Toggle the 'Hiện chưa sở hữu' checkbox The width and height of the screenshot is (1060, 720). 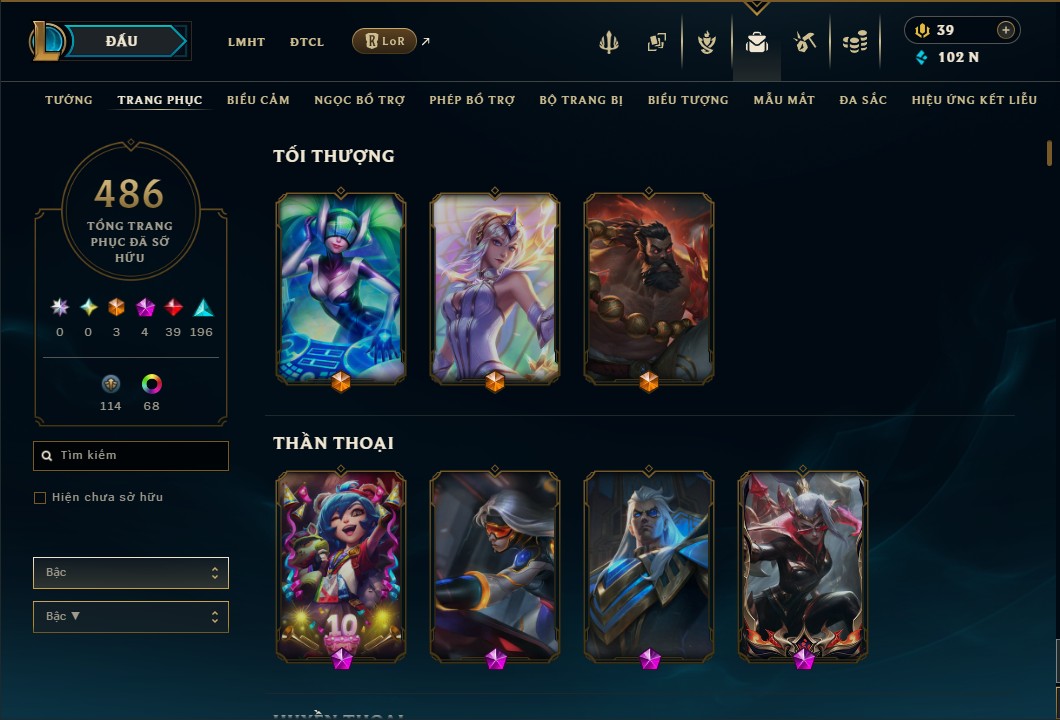pyautogui.click(x=40, y=498)
